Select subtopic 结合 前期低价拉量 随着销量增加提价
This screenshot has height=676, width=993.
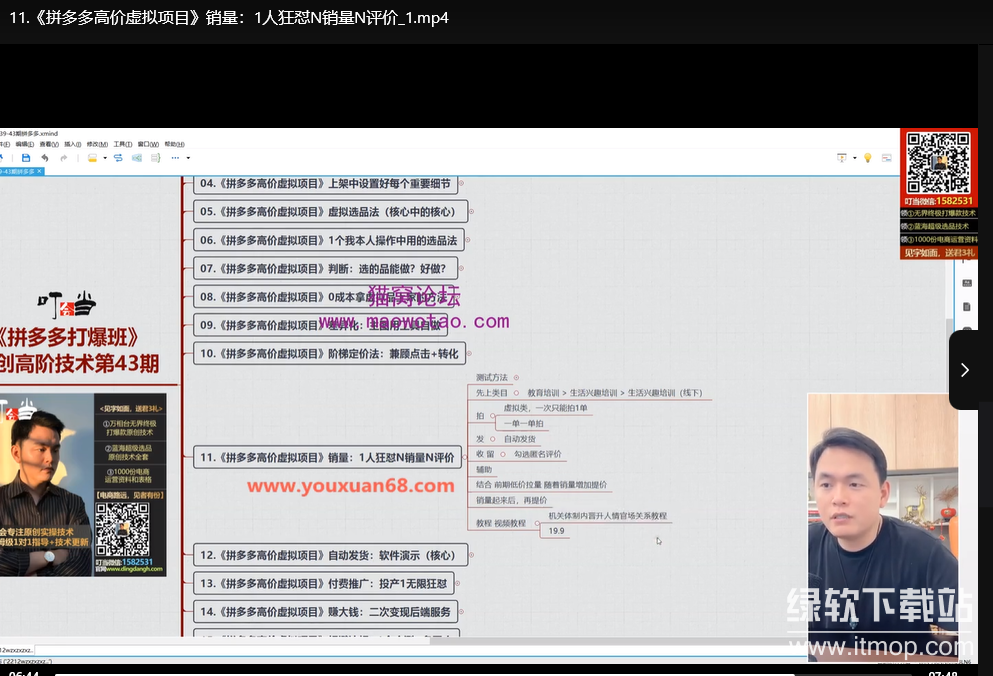(541, 485)
